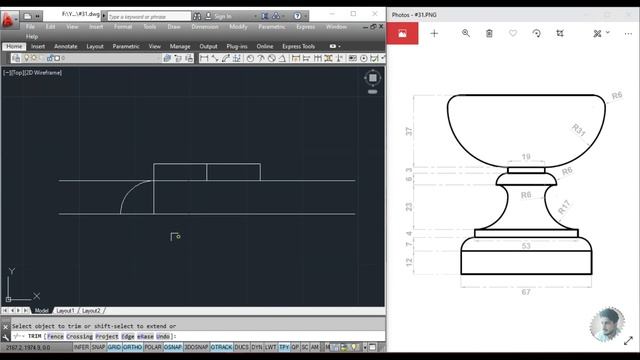Switch to the Layout1 tab
The width and height of the screenshot is (640, 360).
click(x=65, y=311)
